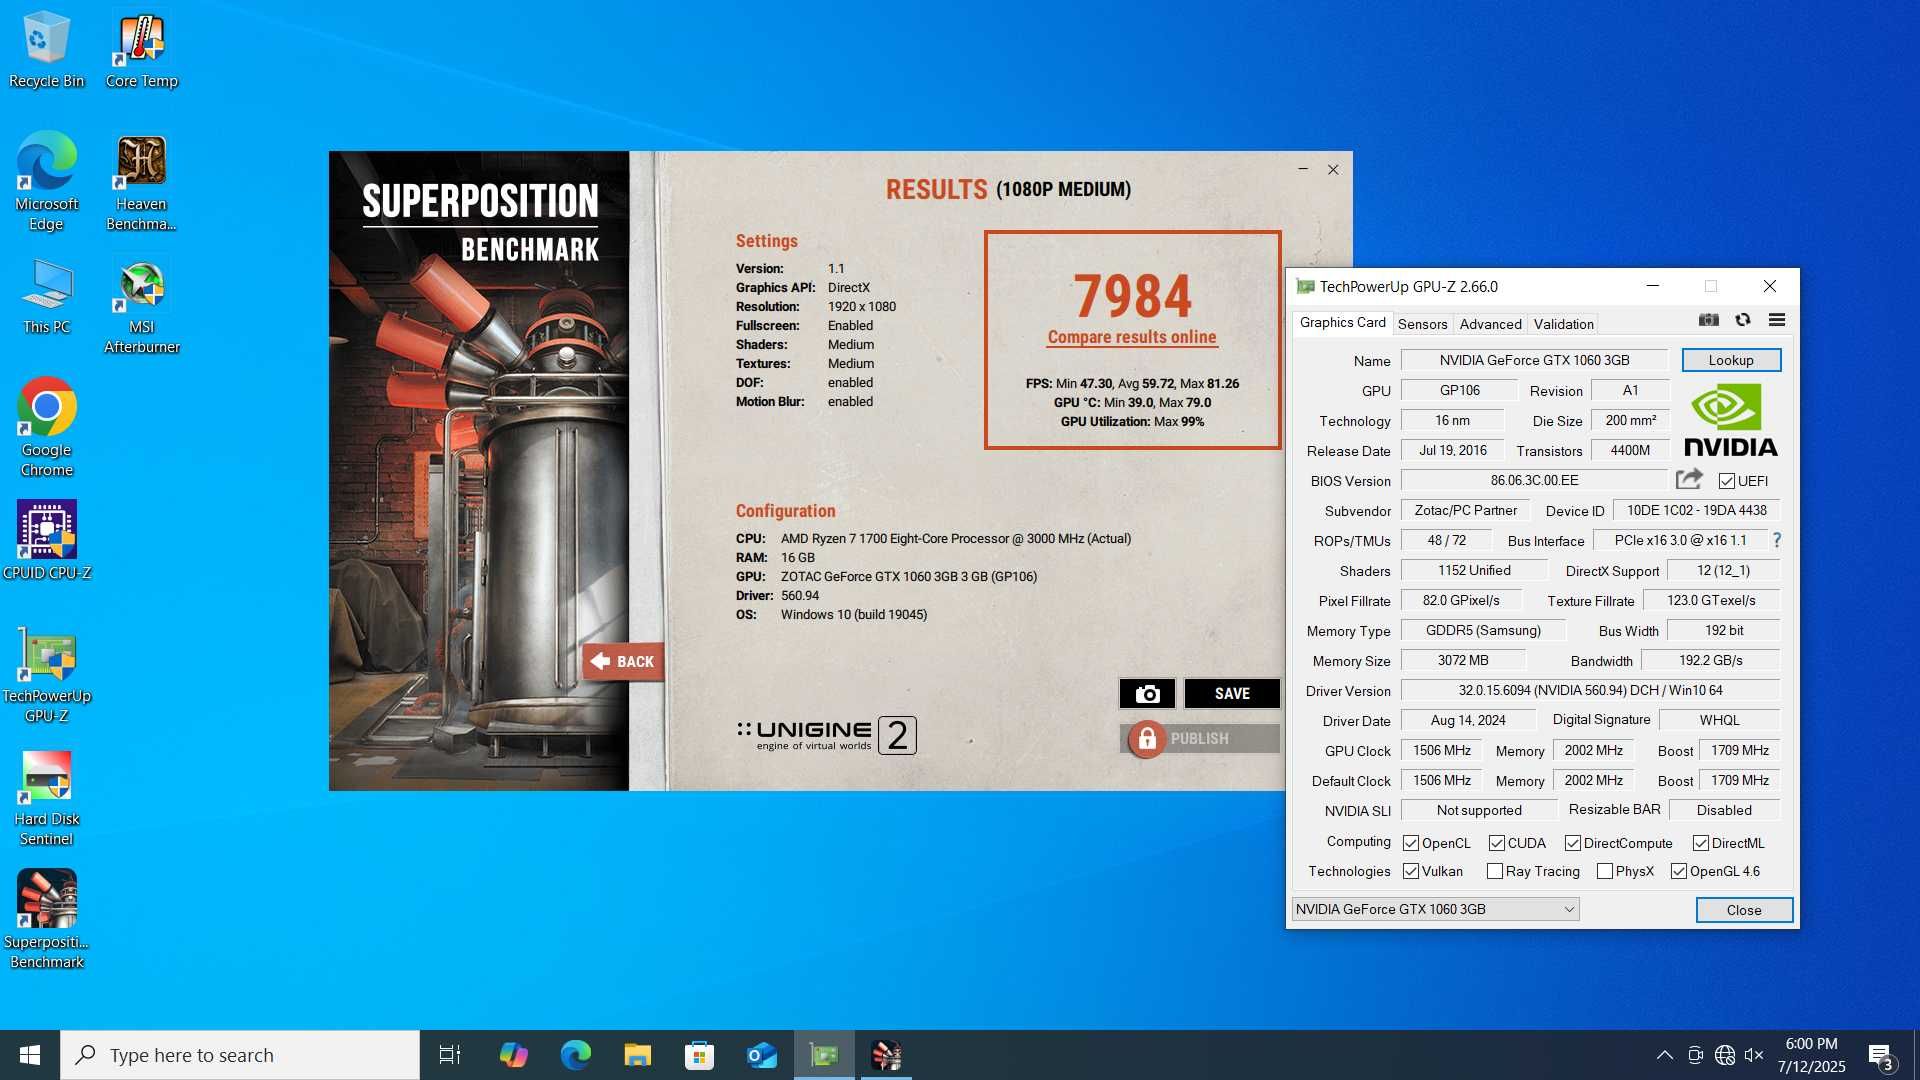Show hidden system tray icons
The image size is (1920, 1080).
[1665, 1055]
